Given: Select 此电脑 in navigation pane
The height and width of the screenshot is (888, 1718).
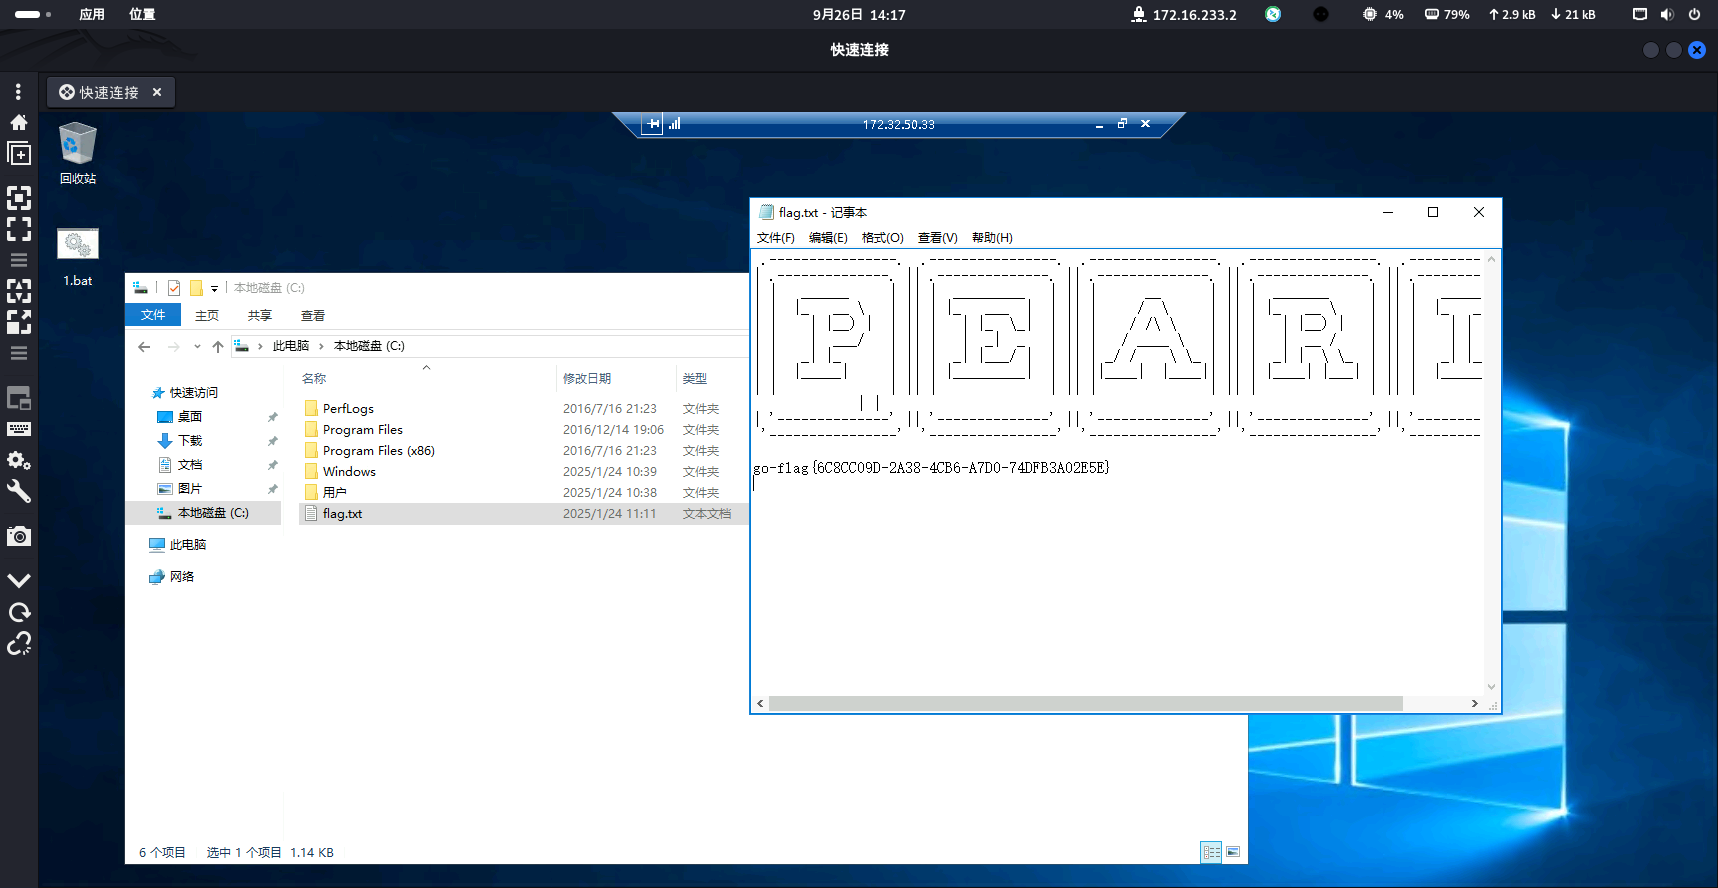Looking at the screenshot, I should click(187, 545).
